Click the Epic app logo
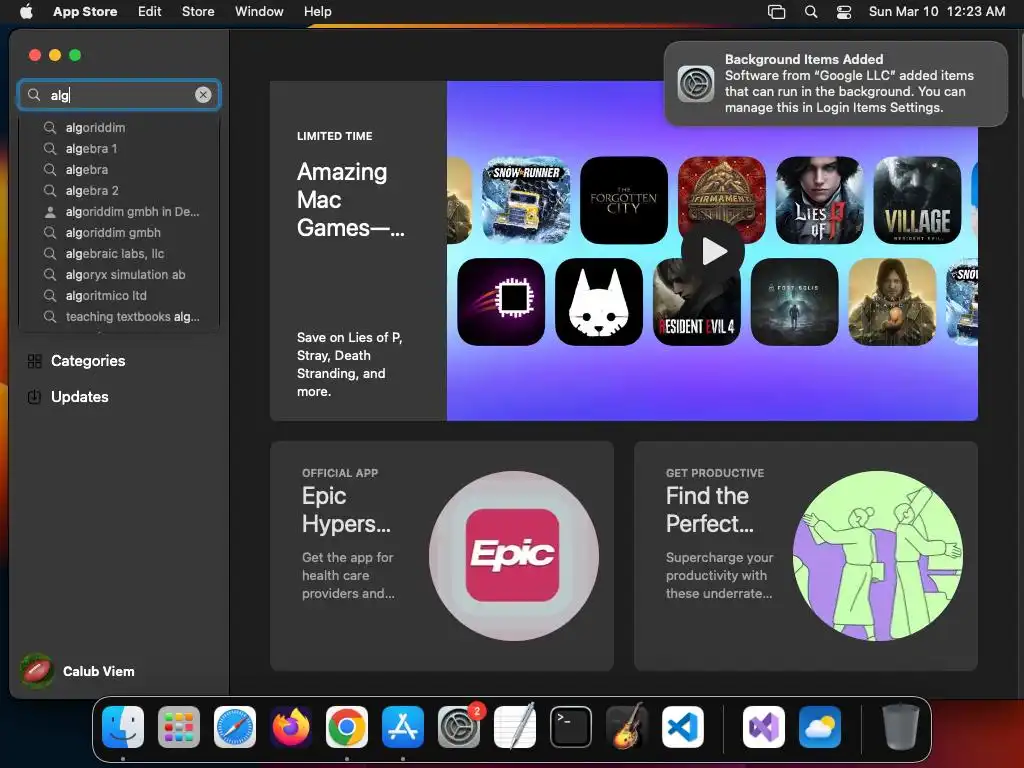Screen dimensions: 1024x768 [513, 555]
